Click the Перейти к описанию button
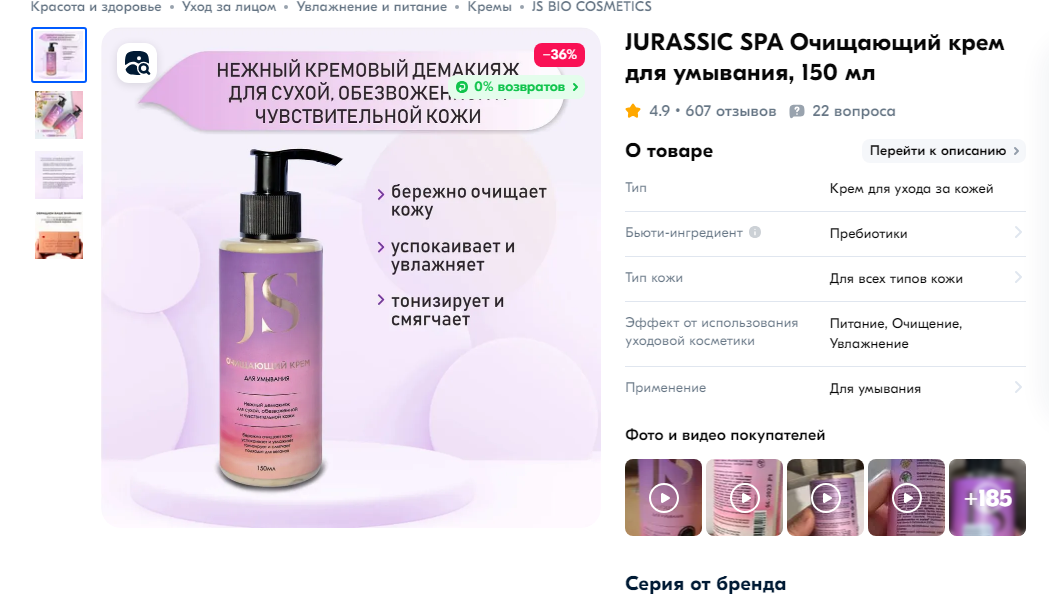1049x608 pixels. (x=944, y=151)
